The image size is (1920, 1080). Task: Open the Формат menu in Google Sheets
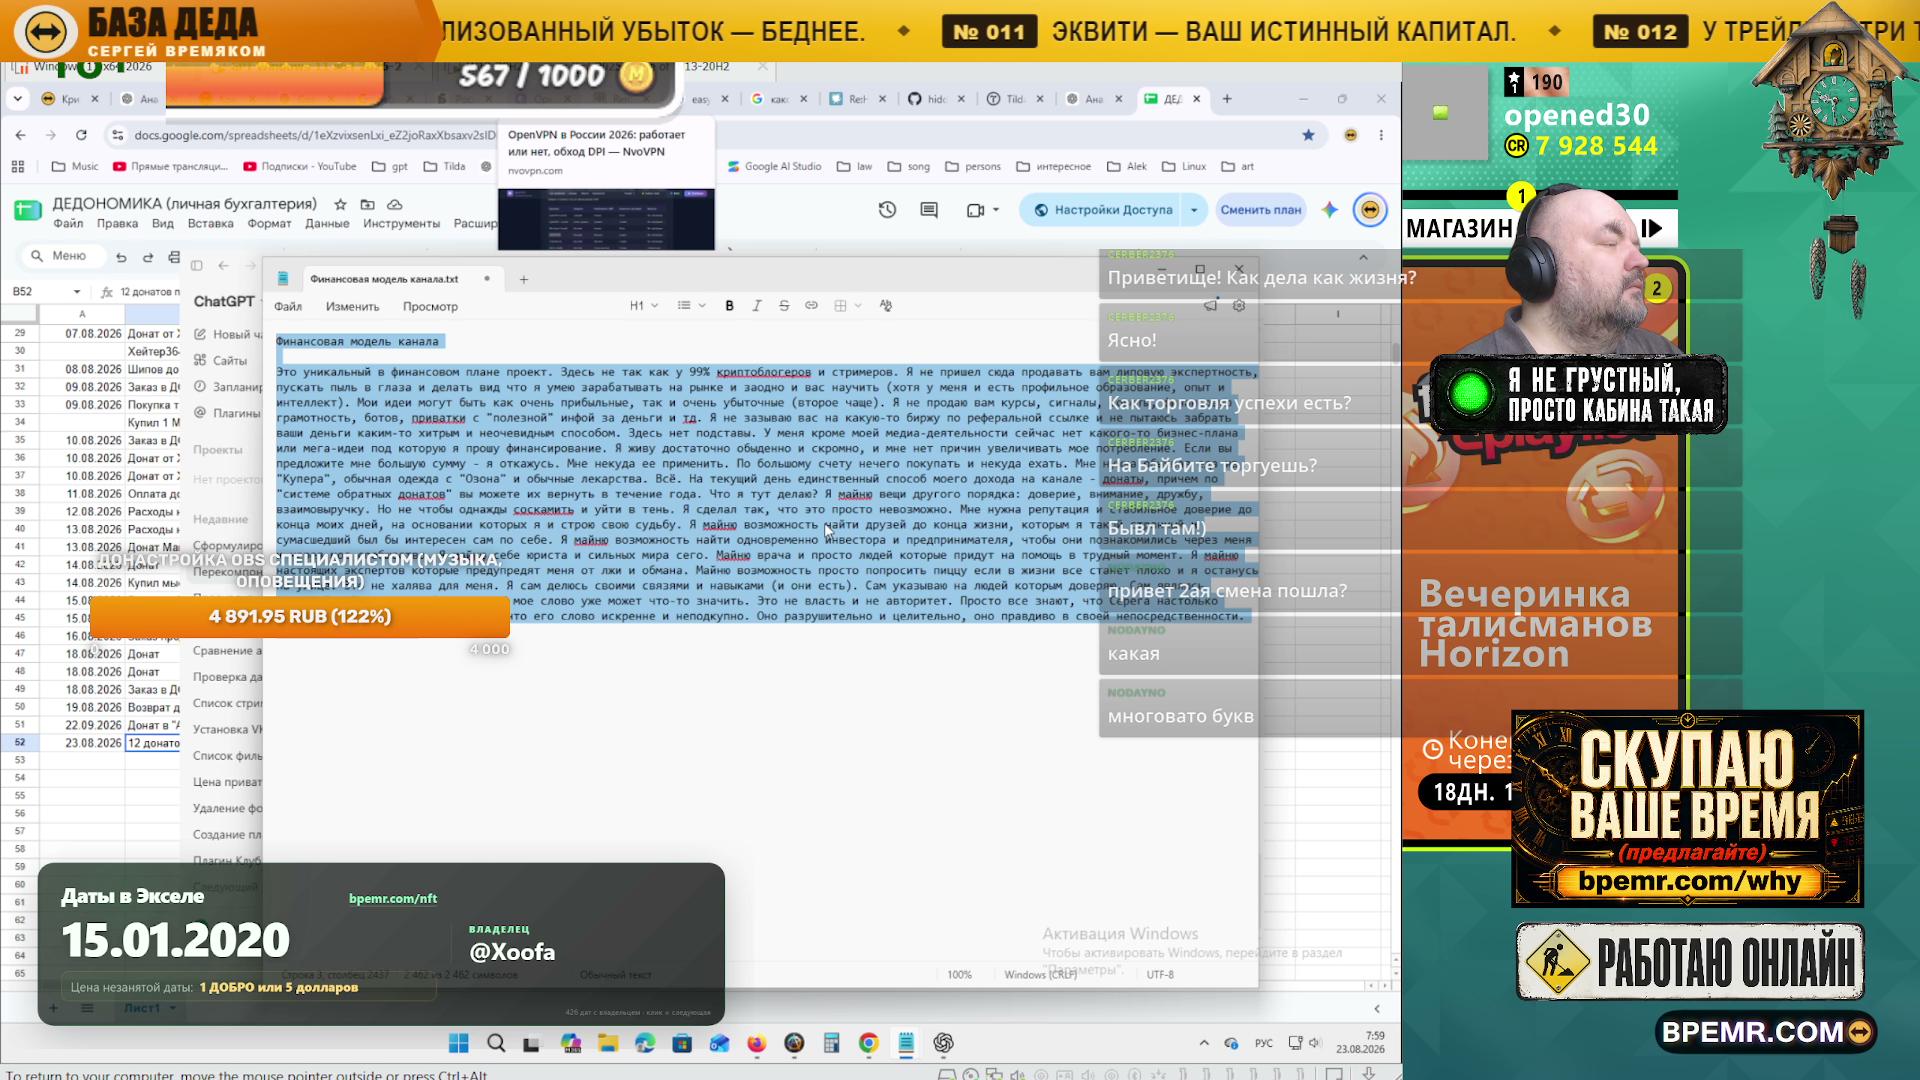(x=269, y=224)
